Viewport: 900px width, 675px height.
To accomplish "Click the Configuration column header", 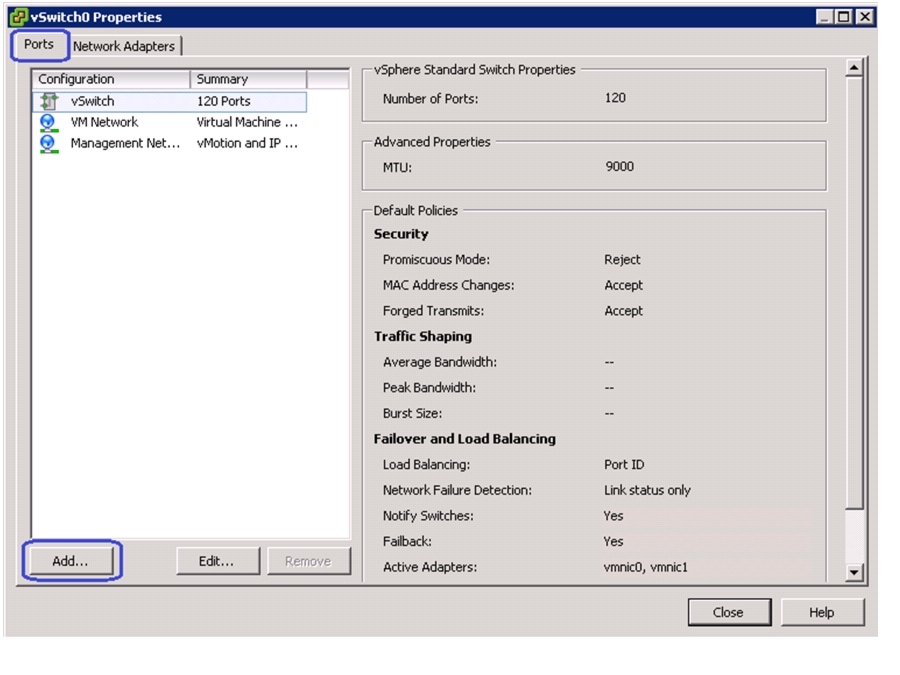I will click(x=111, y=79).
